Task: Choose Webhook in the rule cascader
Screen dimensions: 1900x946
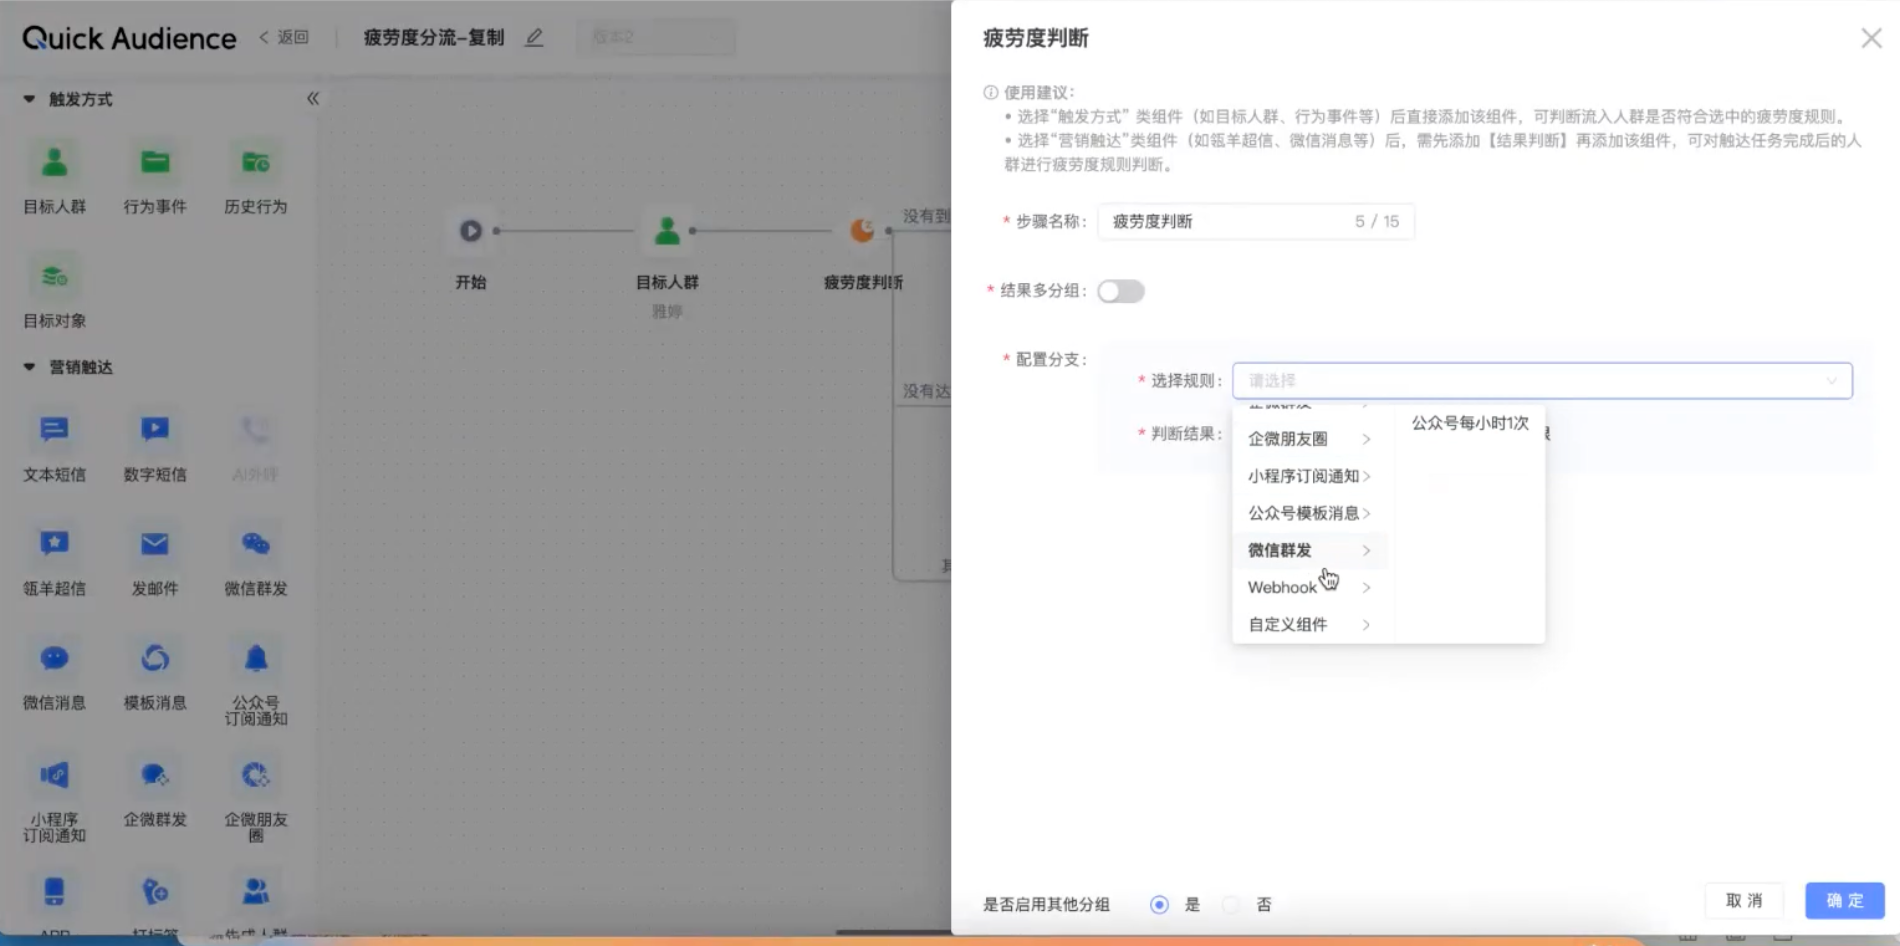Action: pyautogui.click(x=1310, y=587)
